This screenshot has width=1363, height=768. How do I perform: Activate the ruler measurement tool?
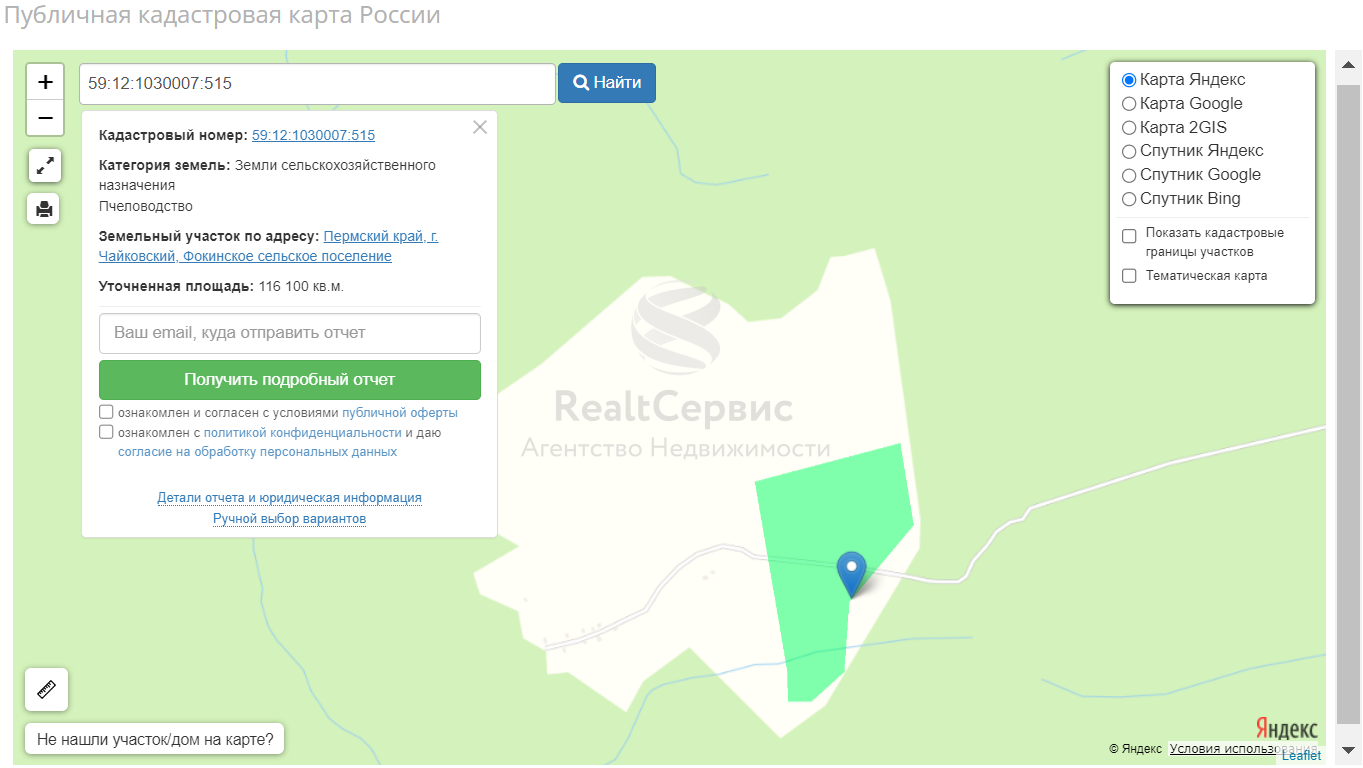(x=46, y=689)
